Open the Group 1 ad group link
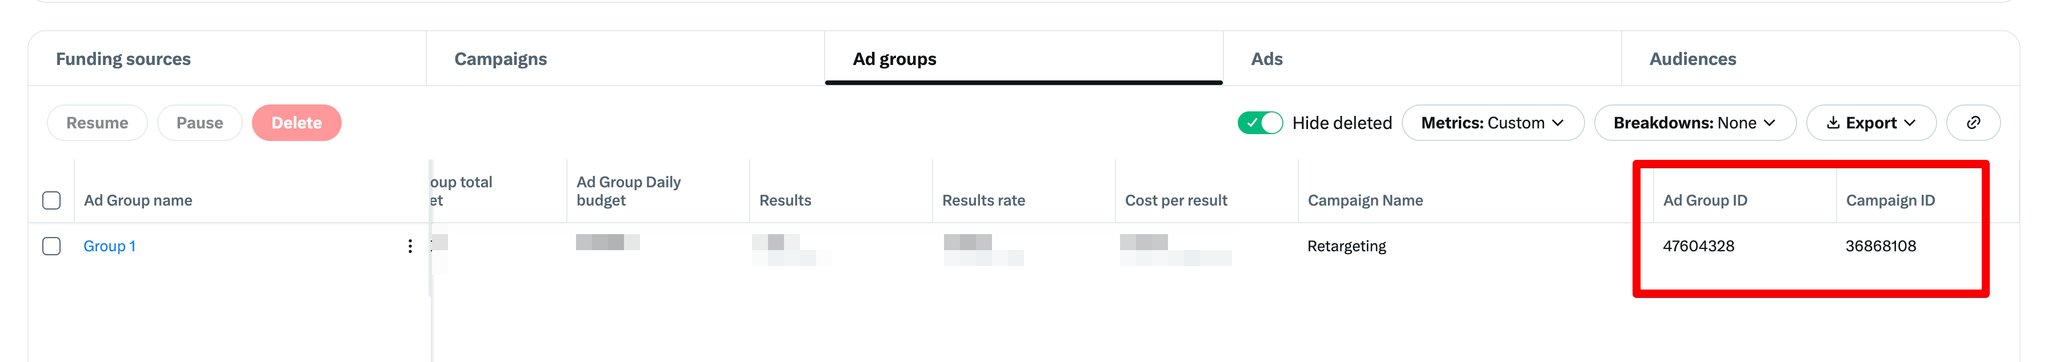Viewport: 2048px width, 362px height. tap(110, 246)
